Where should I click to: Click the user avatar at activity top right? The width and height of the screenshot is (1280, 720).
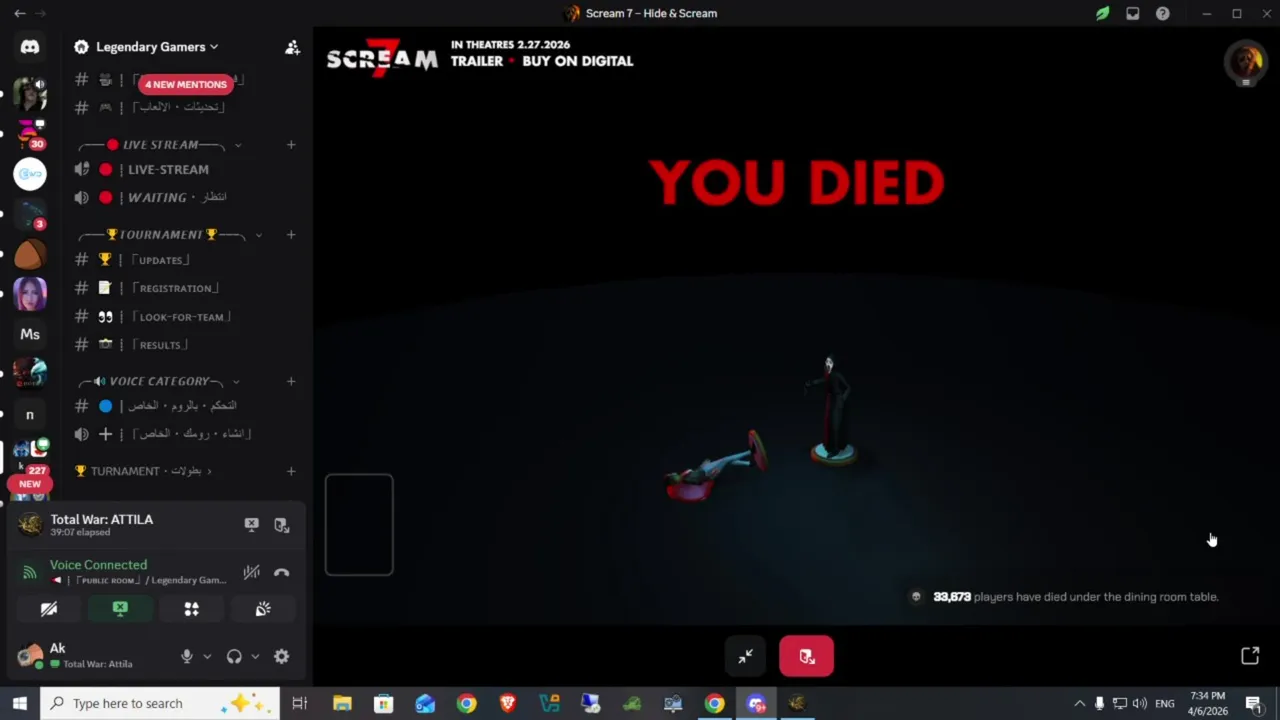pos(1245,62)
